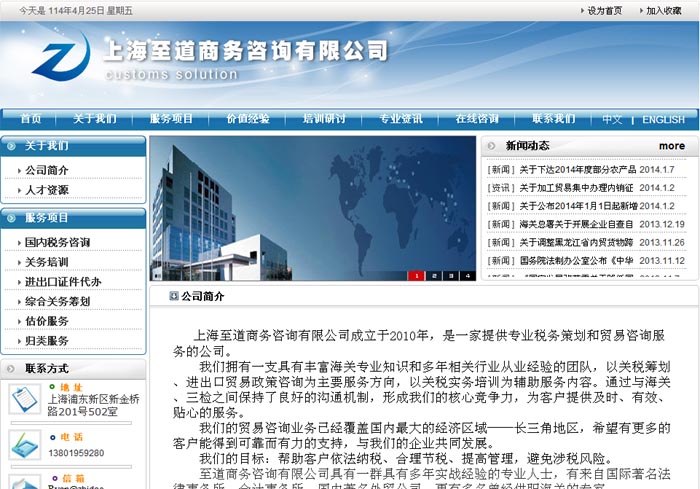Open 公司简介 in the sidebar

[46, 170]
